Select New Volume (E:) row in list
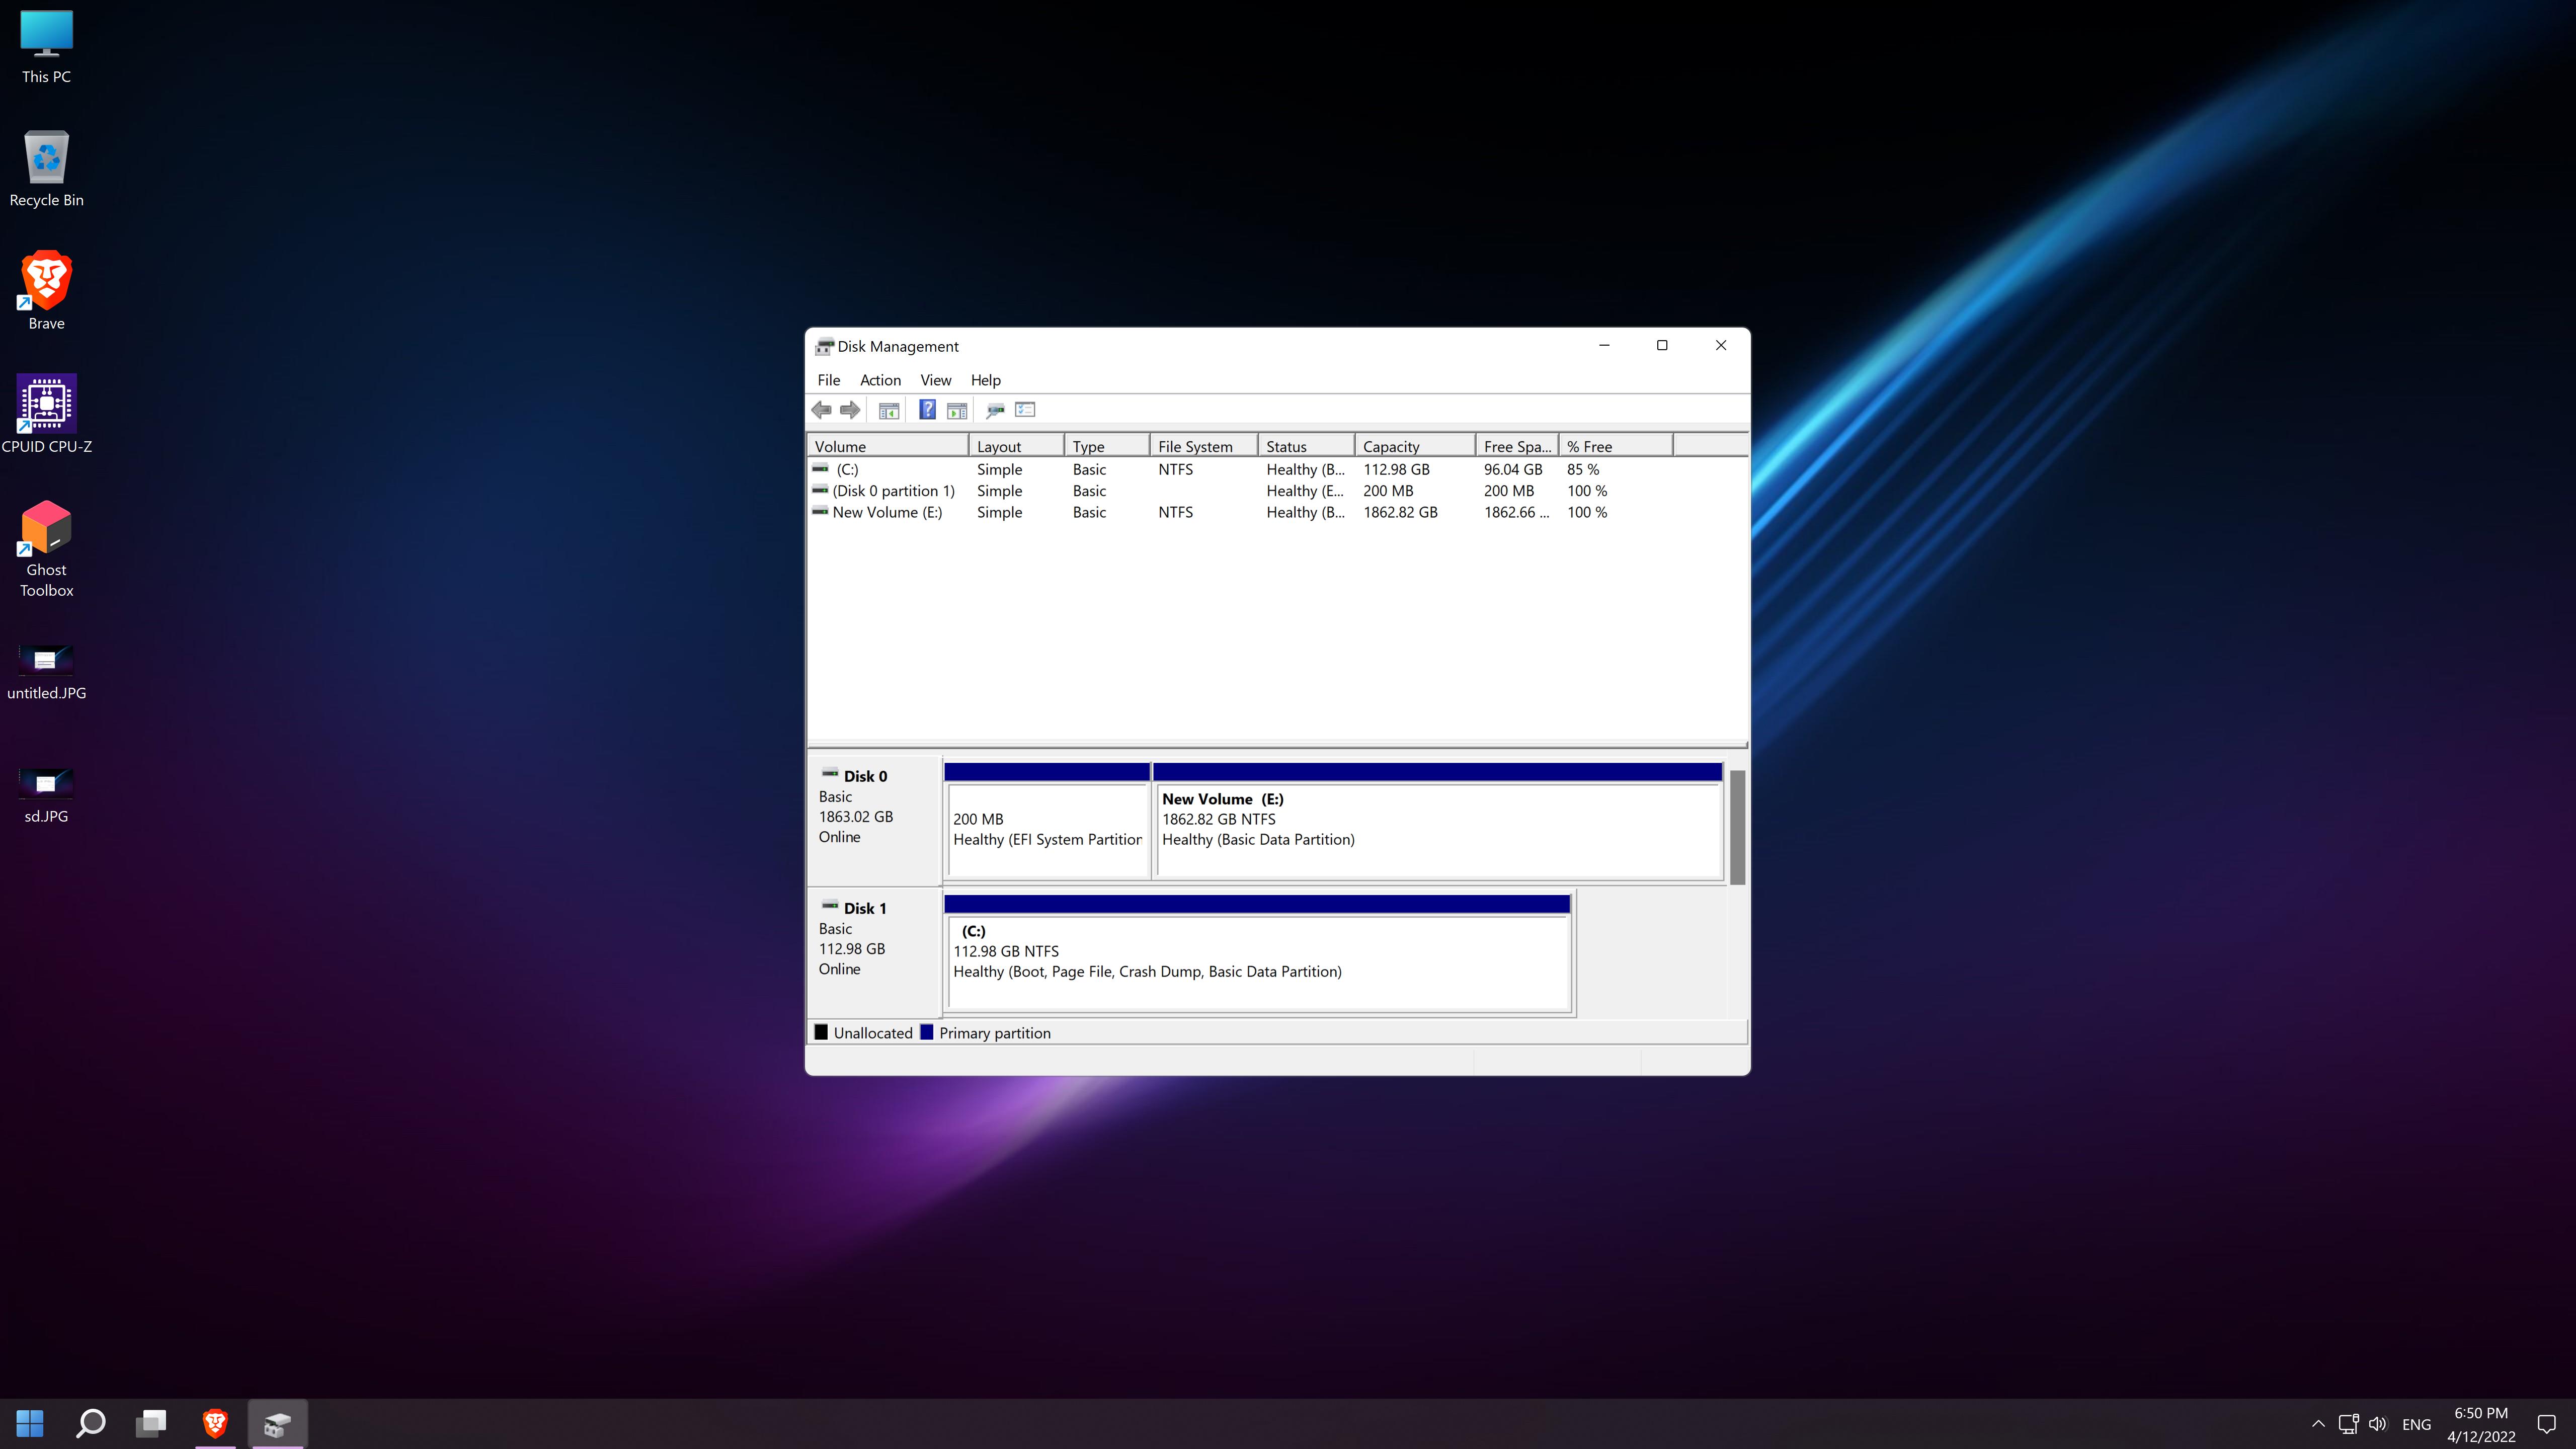Viewport: 2576px width, 1449px height. (887, 512)
